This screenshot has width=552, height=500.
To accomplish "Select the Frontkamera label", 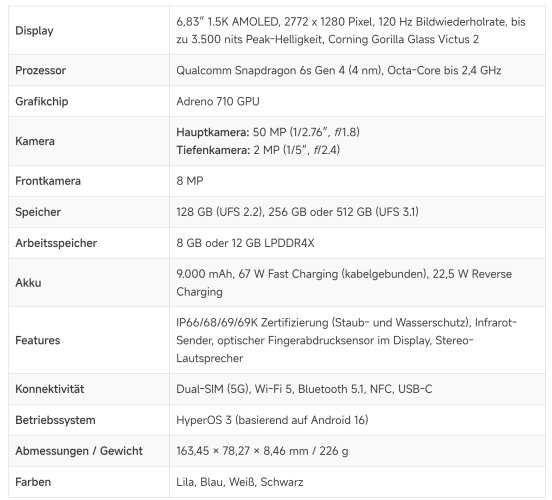I will tap(48, 181).
